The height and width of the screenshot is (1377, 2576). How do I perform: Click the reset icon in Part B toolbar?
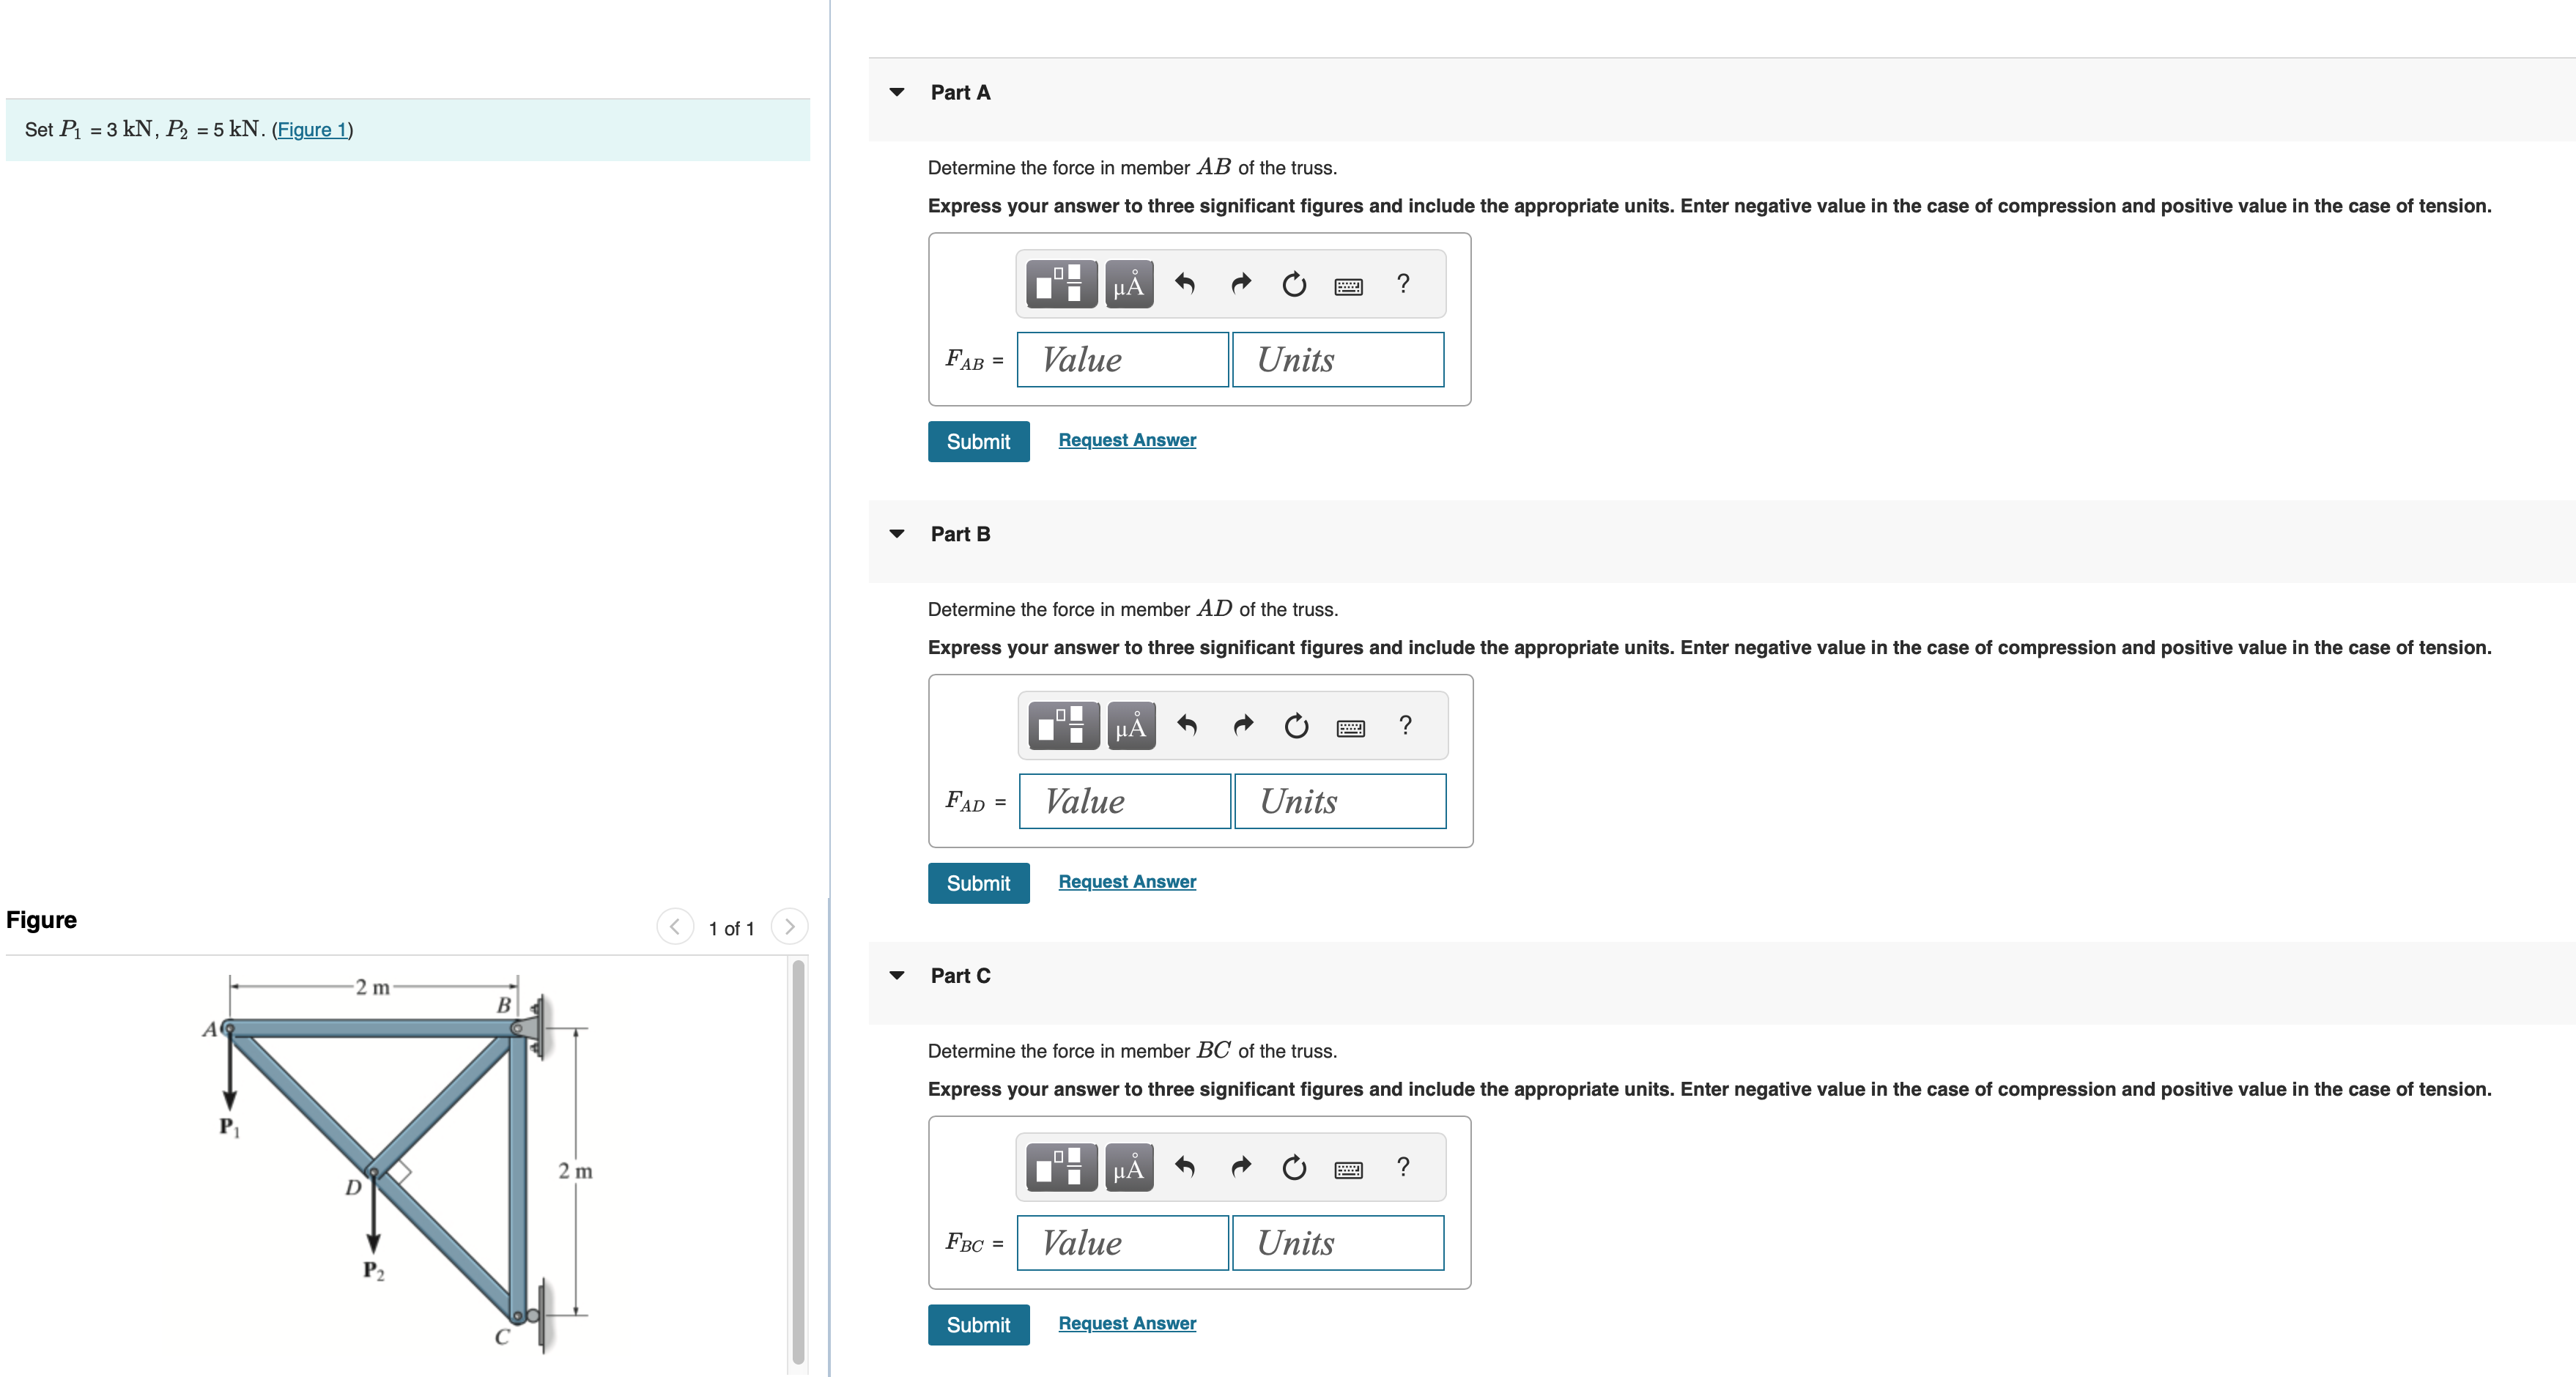pyautogui.click(x=1296, y=726)
